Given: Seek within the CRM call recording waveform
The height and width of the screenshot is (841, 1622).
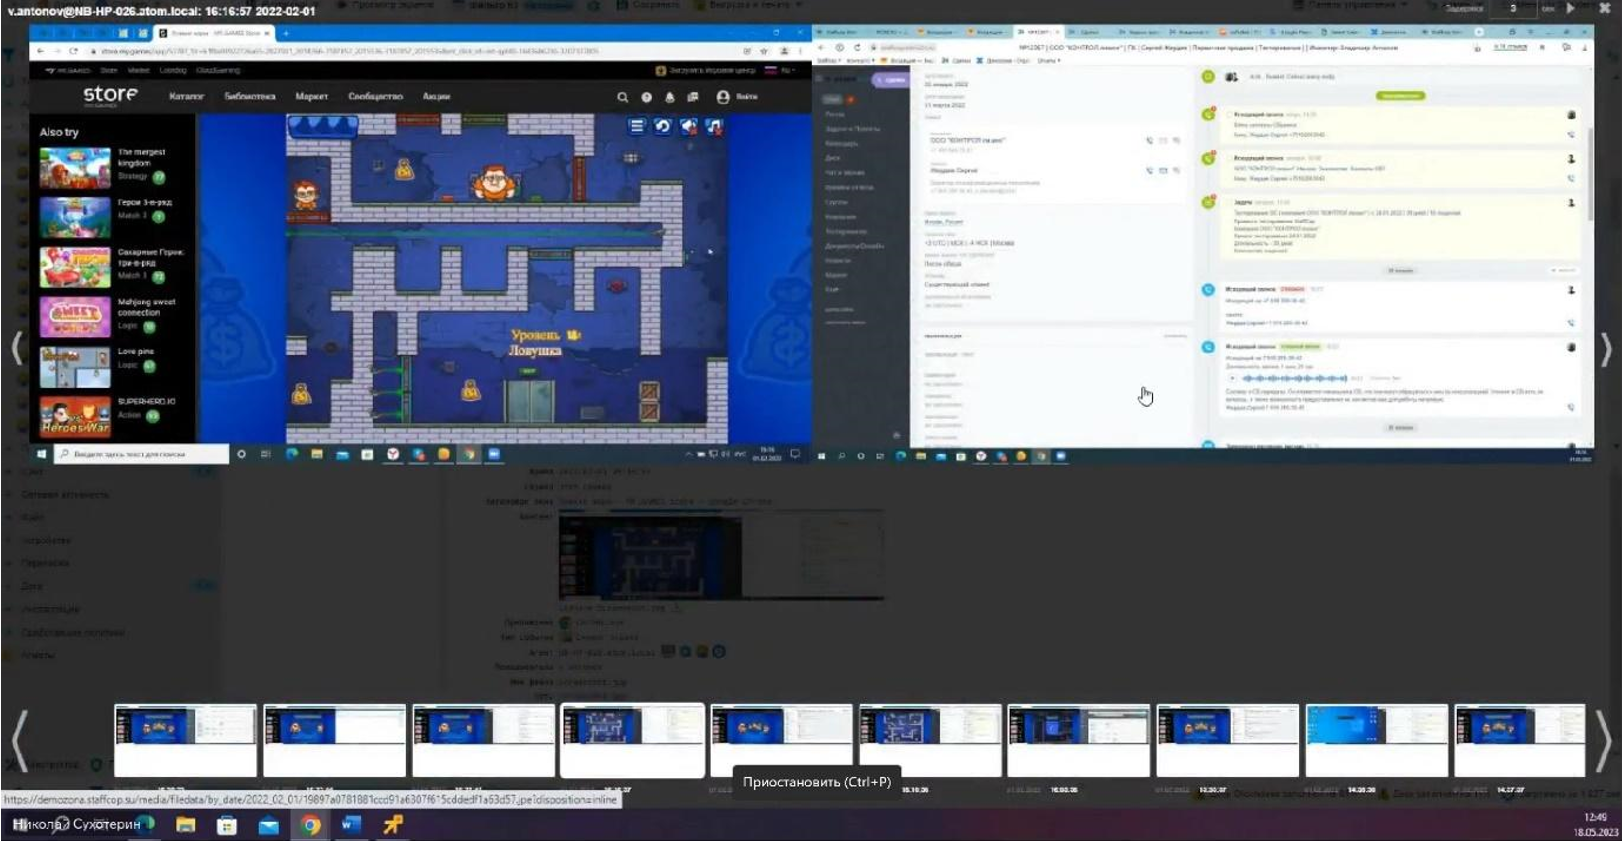Looking at the screenshot, I should [x=1294, y=378].
